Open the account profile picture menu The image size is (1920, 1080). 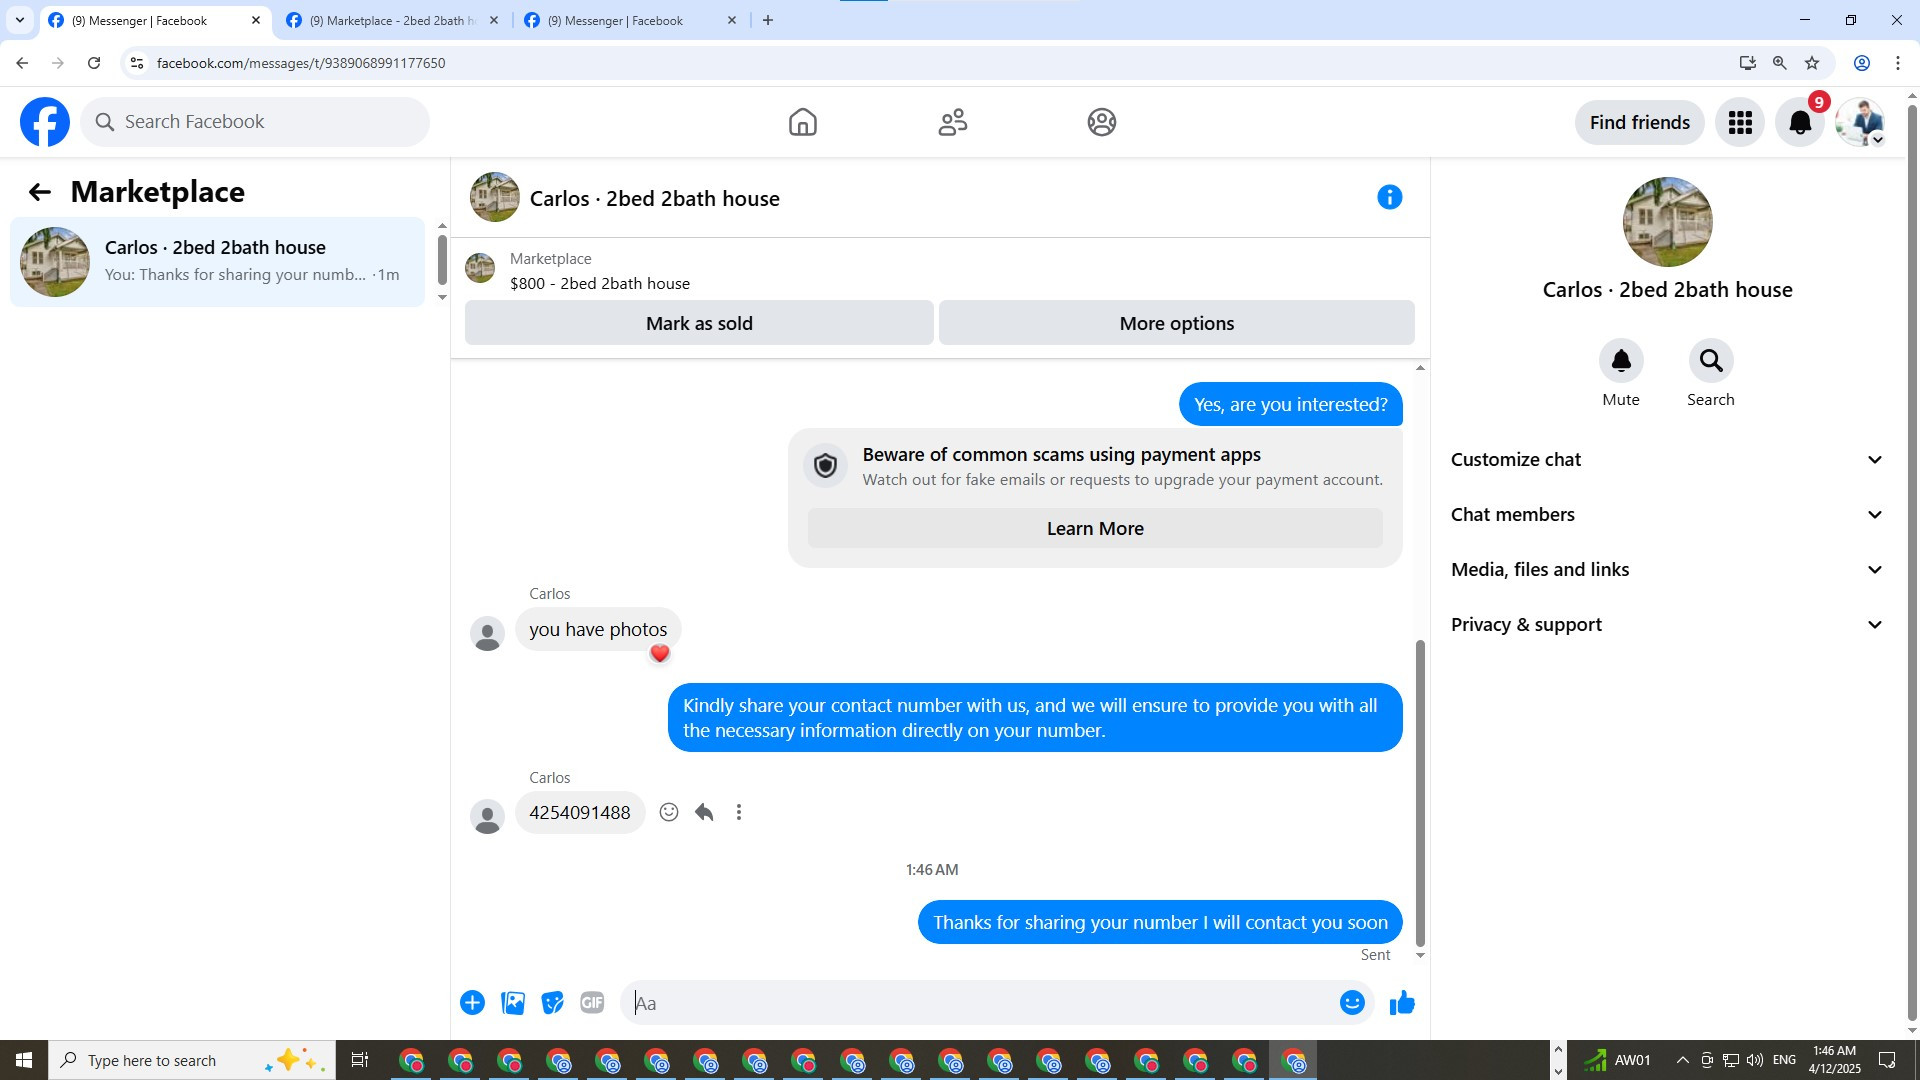click(x=1860, y=122)
